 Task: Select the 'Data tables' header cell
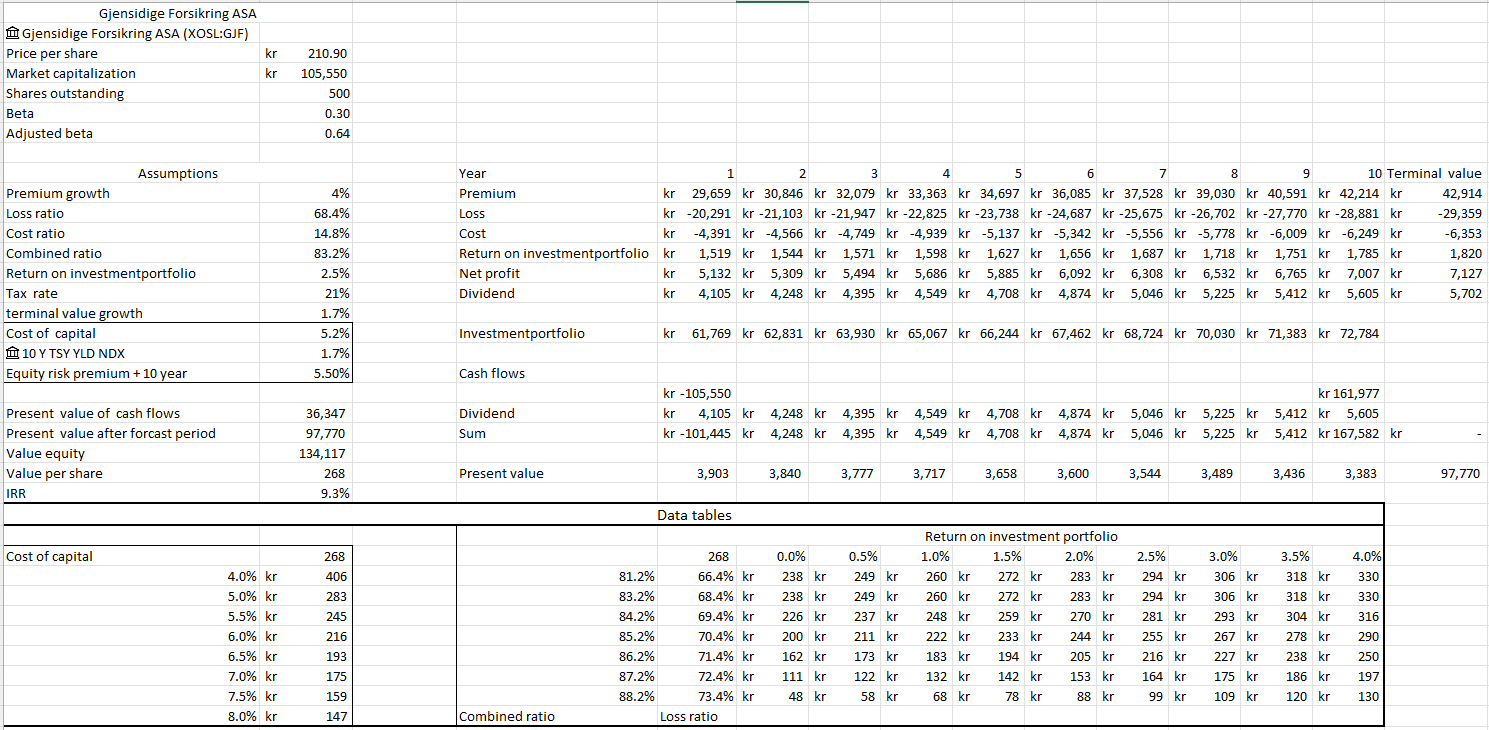point(694,515)
